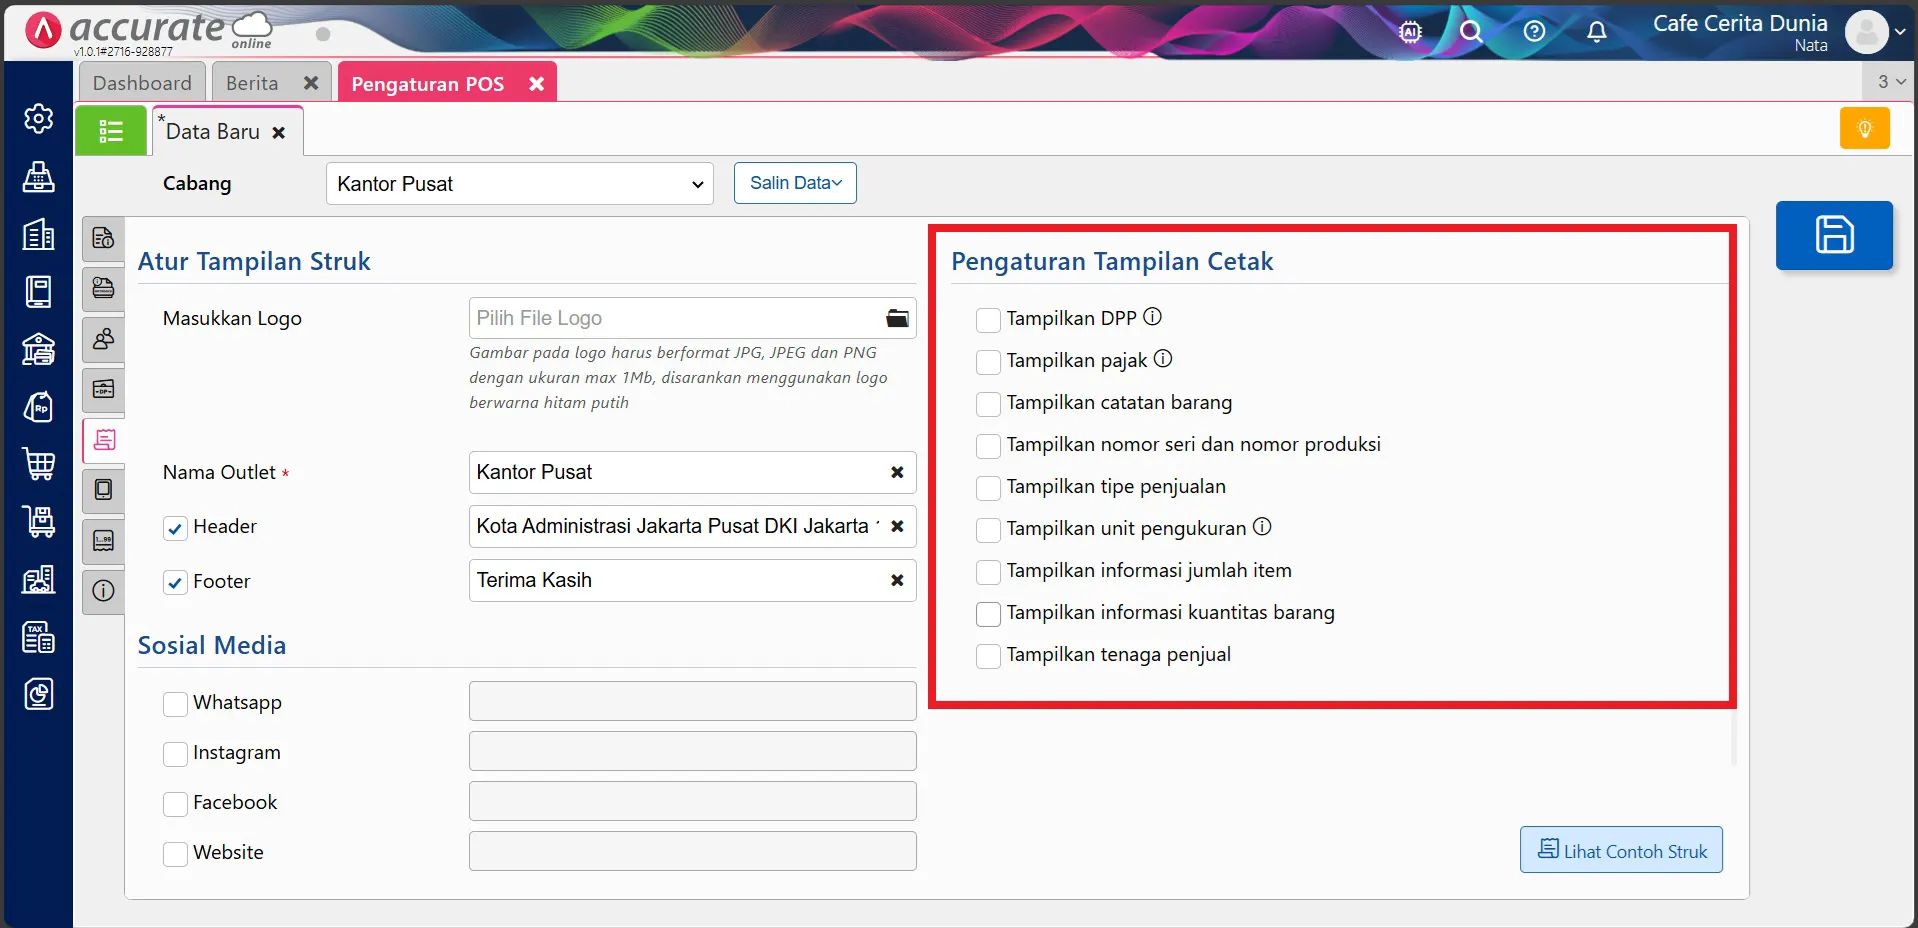Open the DP wallet icon in settings panel
The image size is (1918, 928).
(x=103, y=390)
